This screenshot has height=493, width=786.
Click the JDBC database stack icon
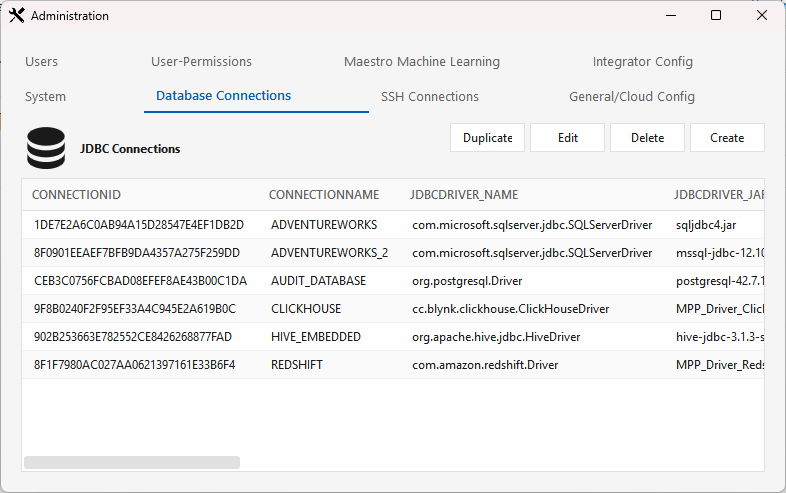coord(46,148)
